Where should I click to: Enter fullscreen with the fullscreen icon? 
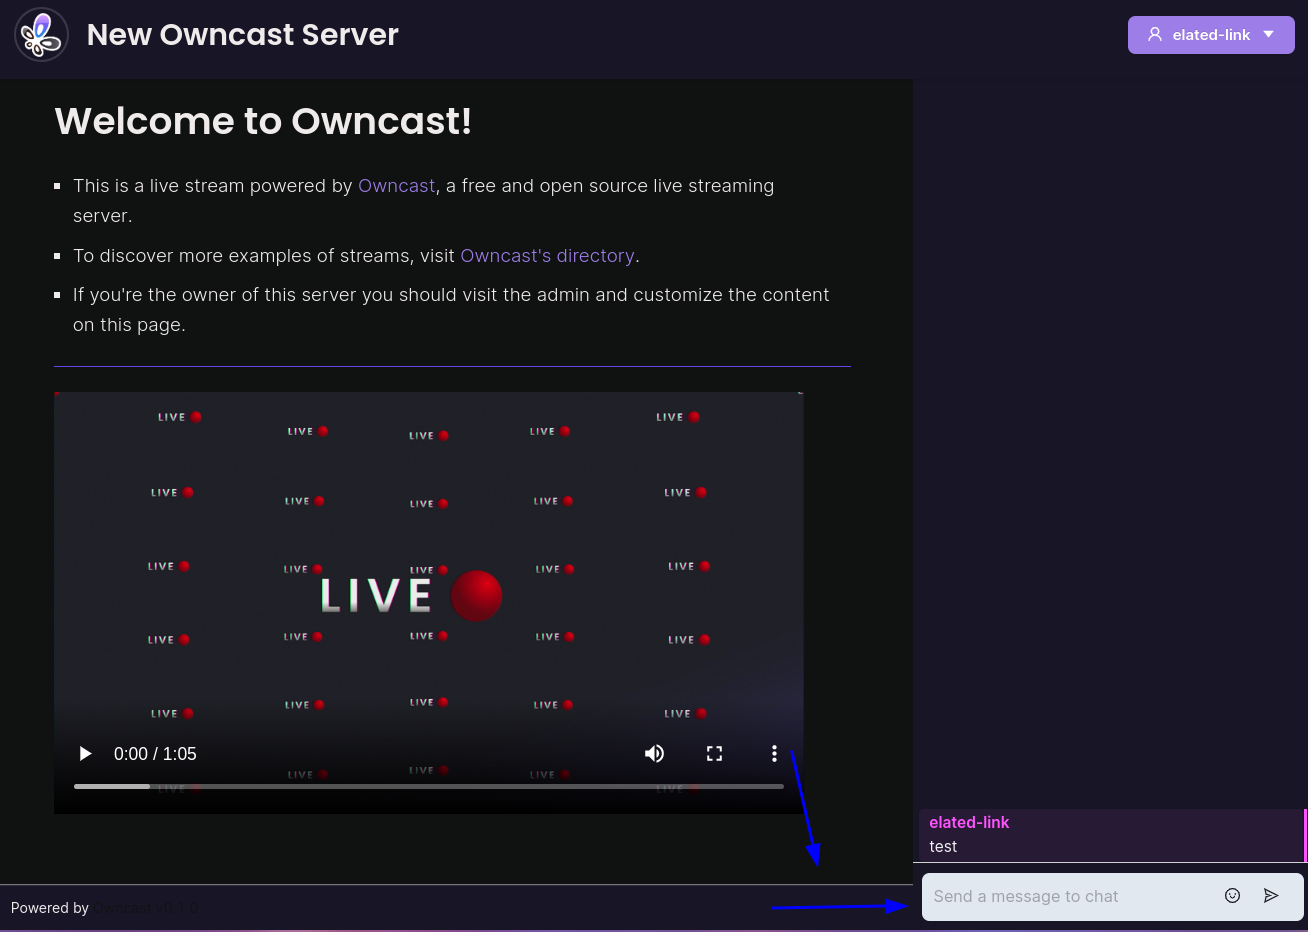[x=714, y=753]
